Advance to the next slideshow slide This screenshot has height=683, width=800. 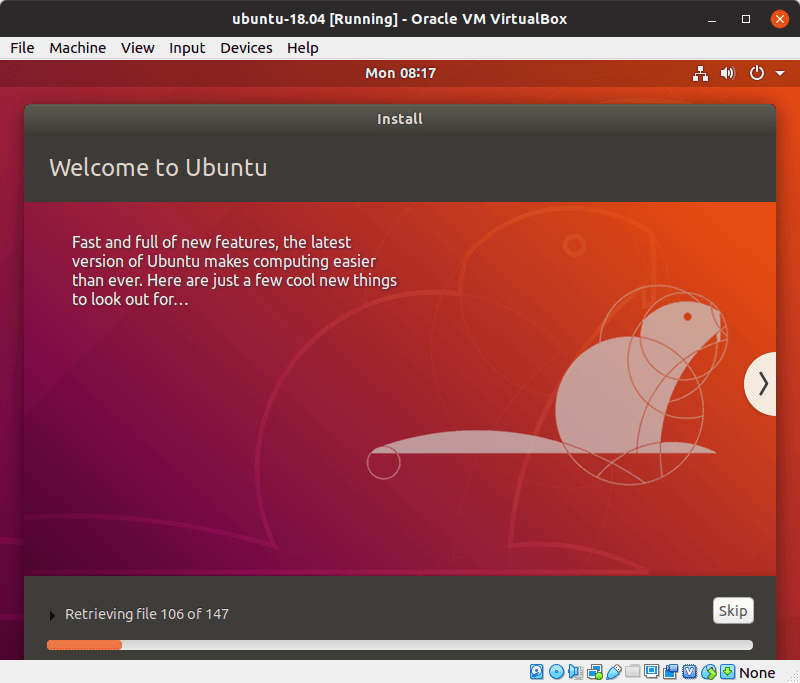click(761, 384)
